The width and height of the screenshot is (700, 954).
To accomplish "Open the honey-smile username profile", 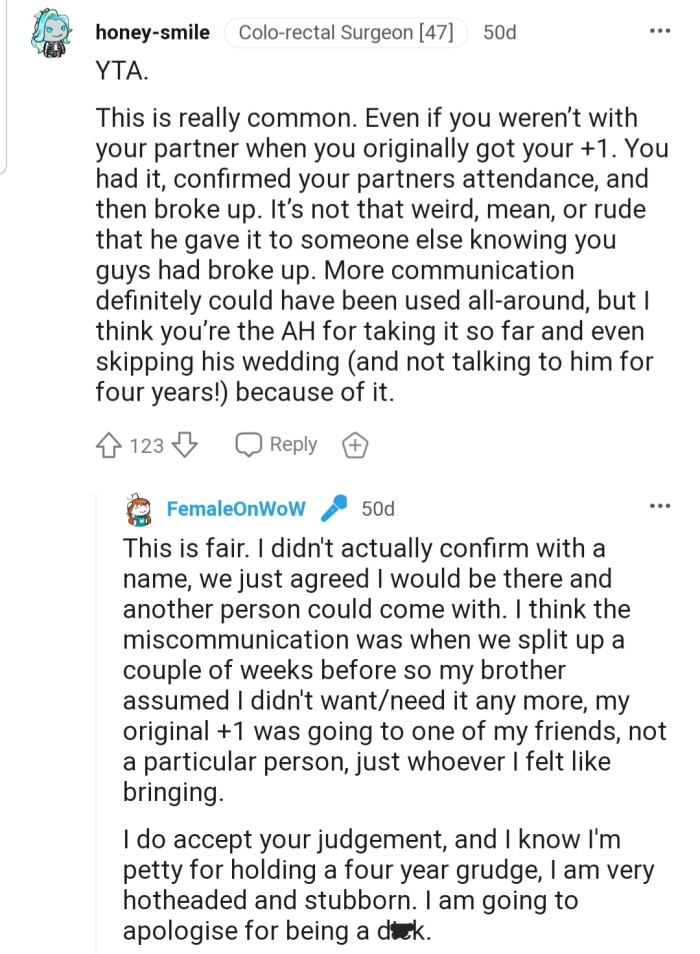I will [x=152, y=33].
